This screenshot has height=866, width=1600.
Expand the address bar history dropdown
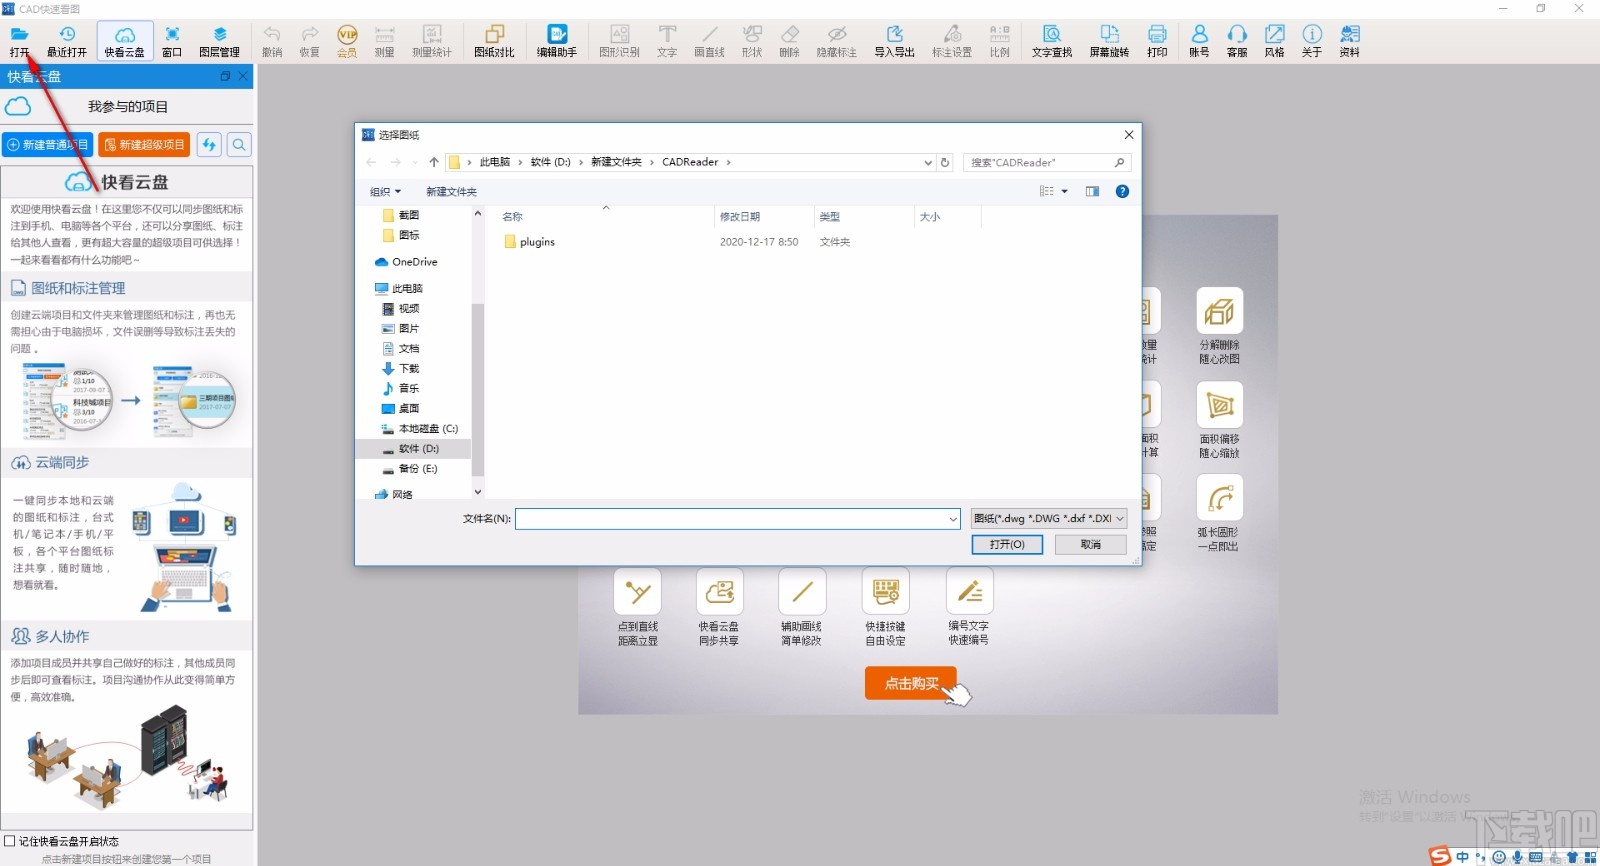(928, 162)
